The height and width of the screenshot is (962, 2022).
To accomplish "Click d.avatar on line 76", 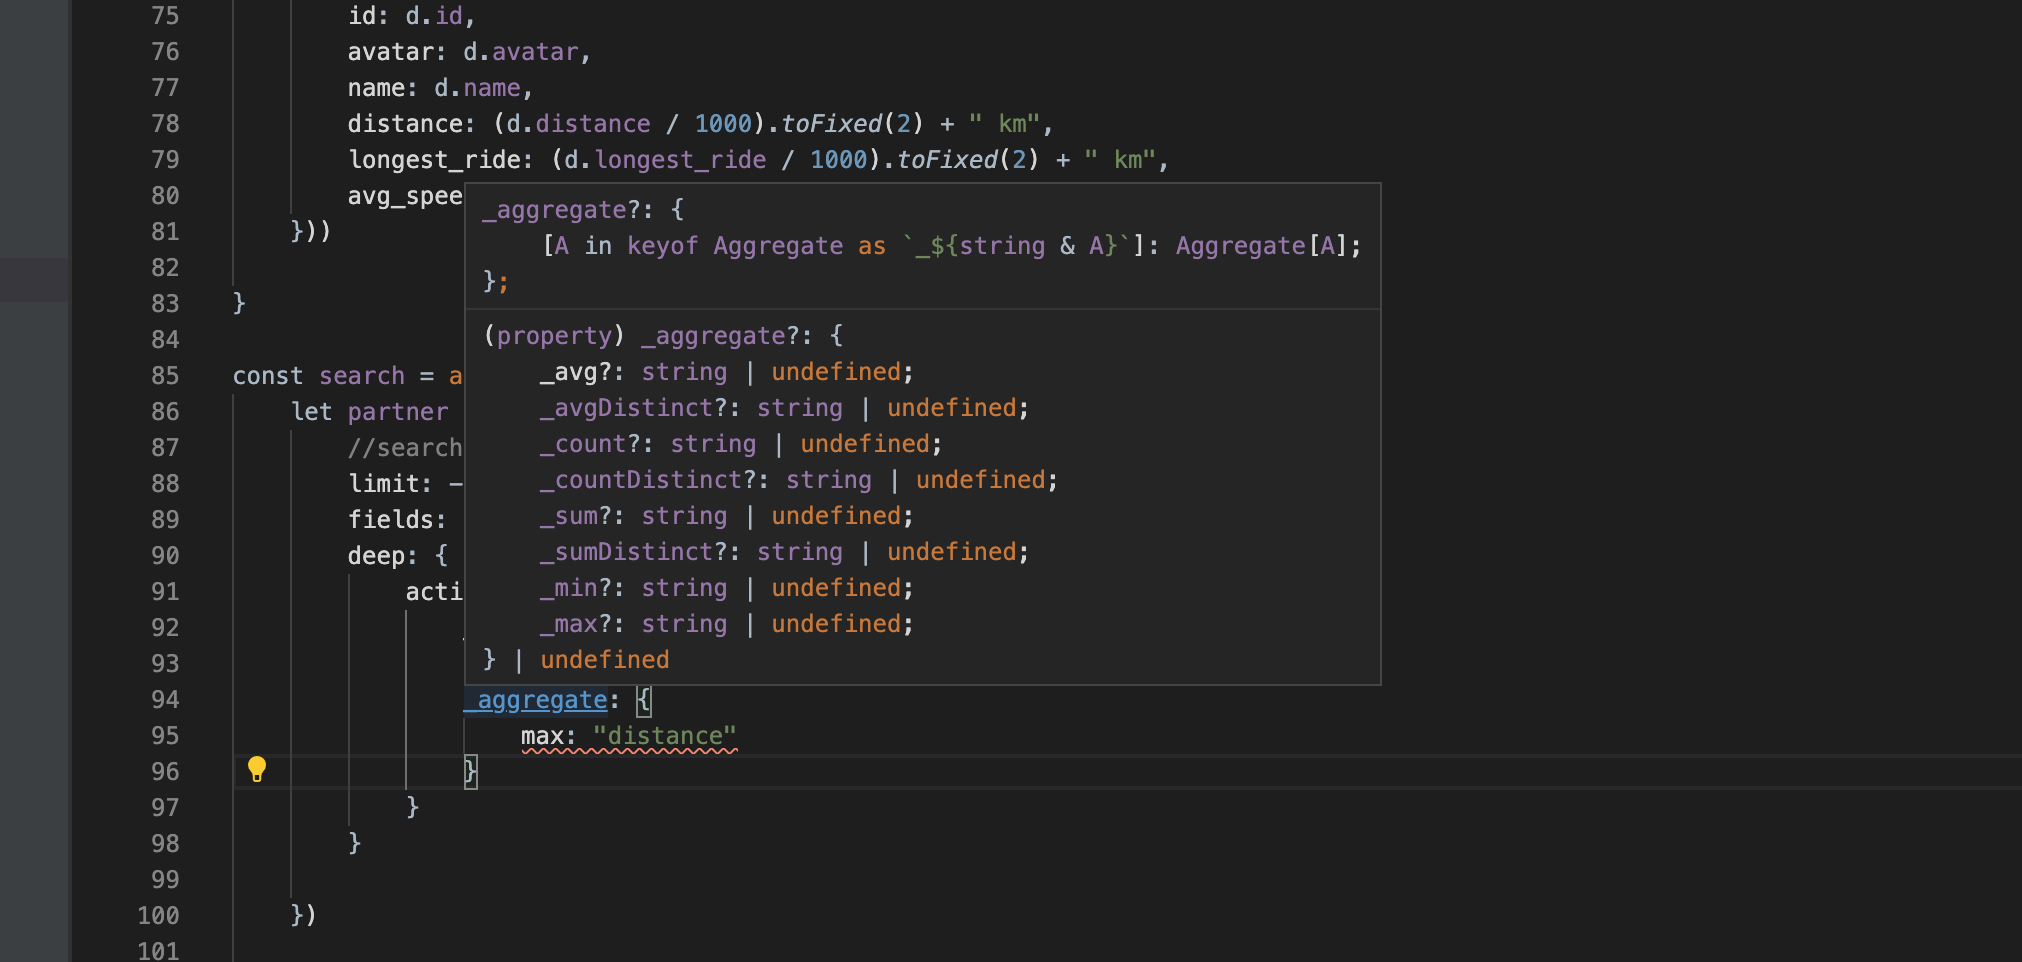I will click(x=520, y=52).
